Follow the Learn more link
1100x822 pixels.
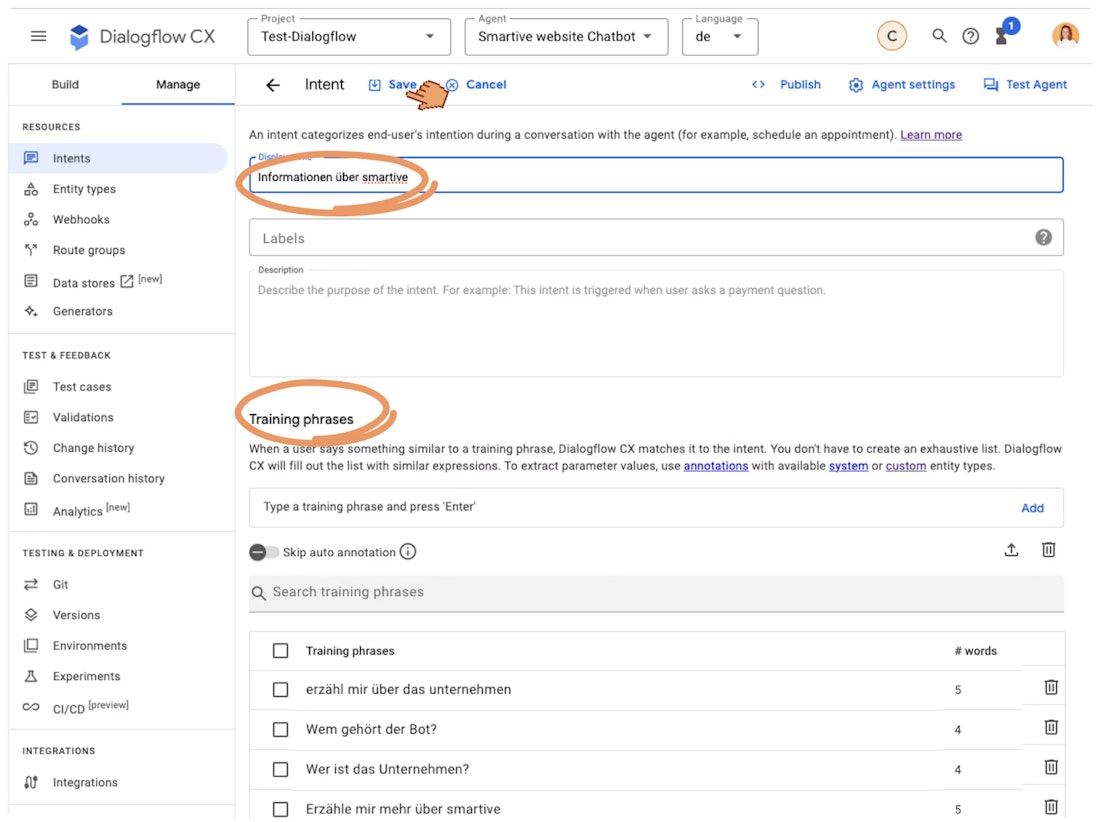(x=931, y=135)
